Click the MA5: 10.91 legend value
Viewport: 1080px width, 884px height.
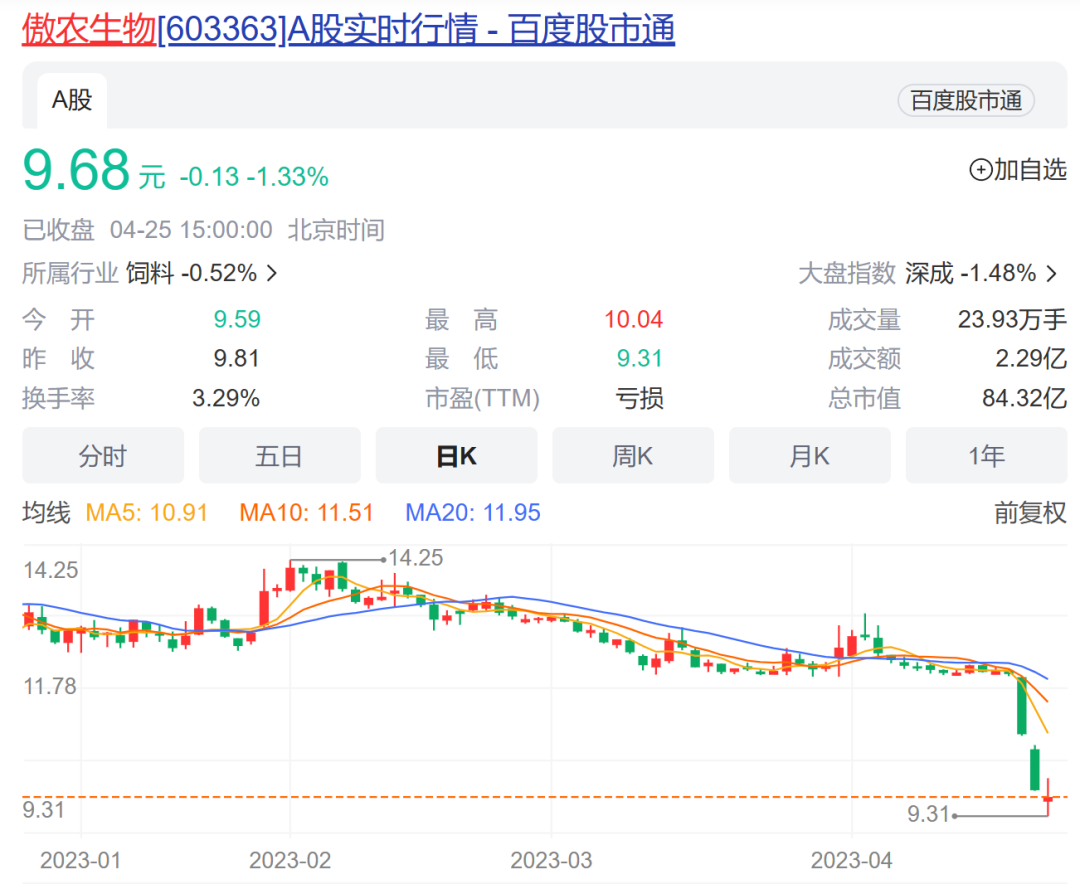click(x=146, y=513)
